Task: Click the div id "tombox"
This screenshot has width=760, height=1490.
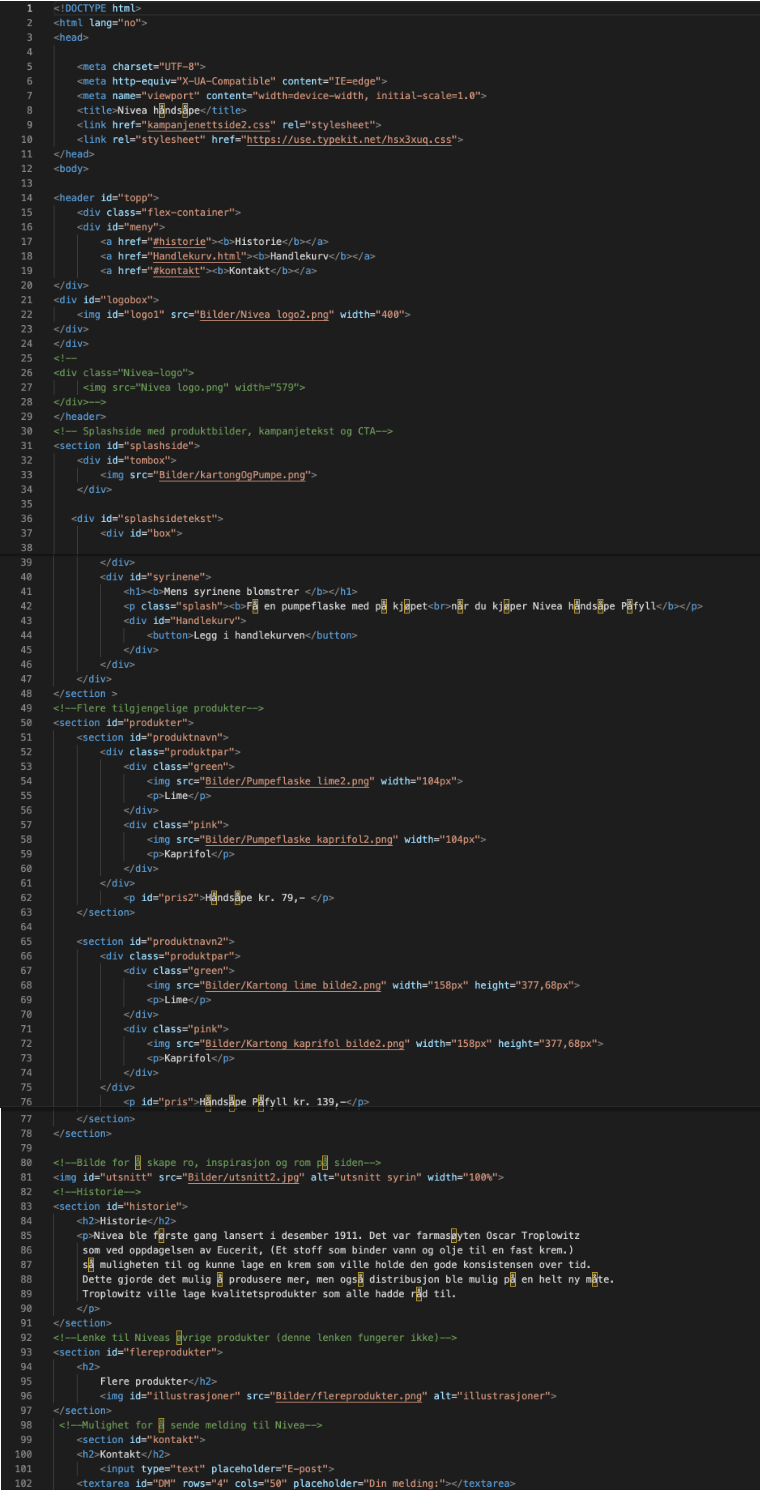Action: [157, 460]
